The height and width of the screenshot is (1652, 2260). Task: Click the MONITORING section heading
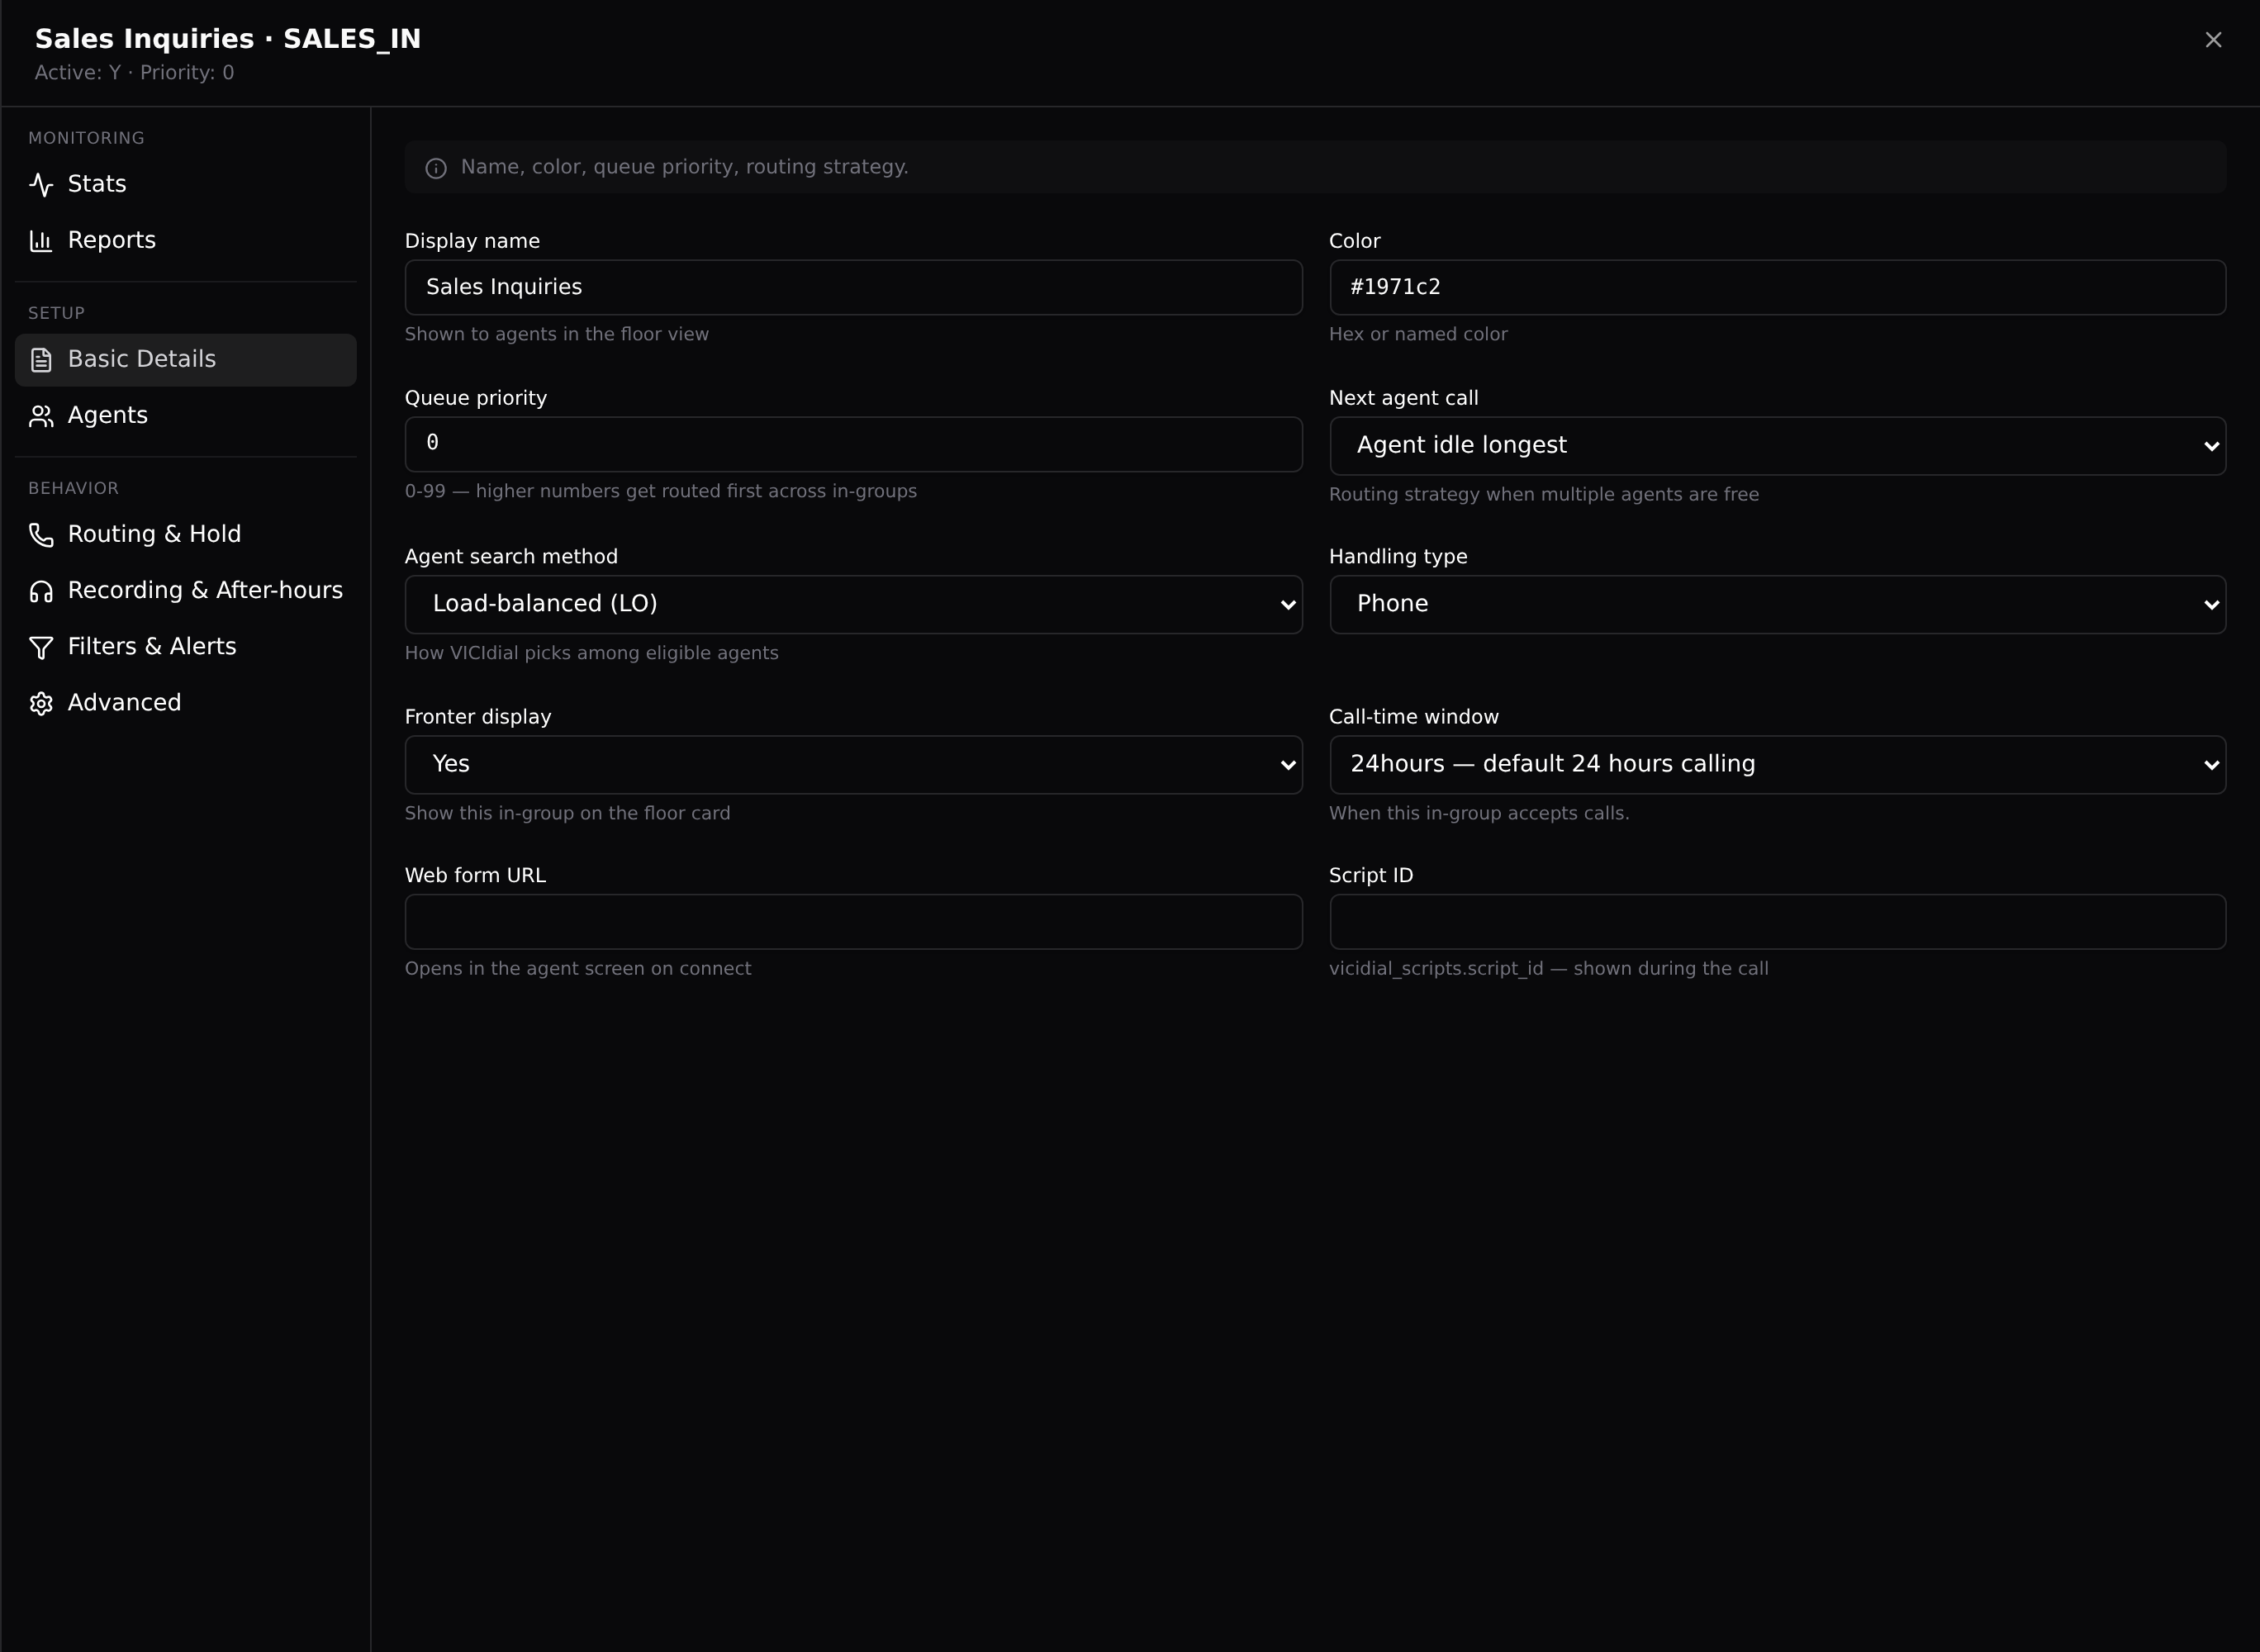point(86,138)
